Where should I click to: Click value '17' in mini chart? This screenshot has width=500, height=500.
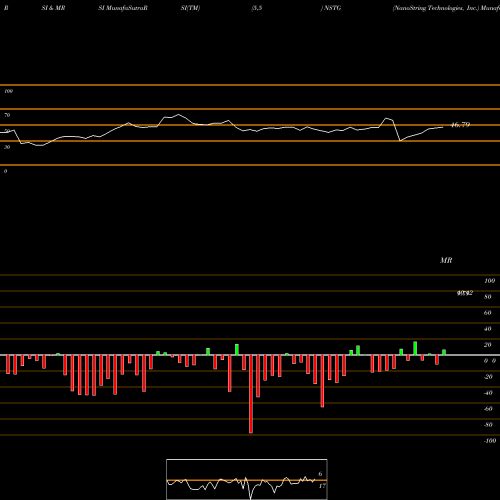(x=322, y=486)
